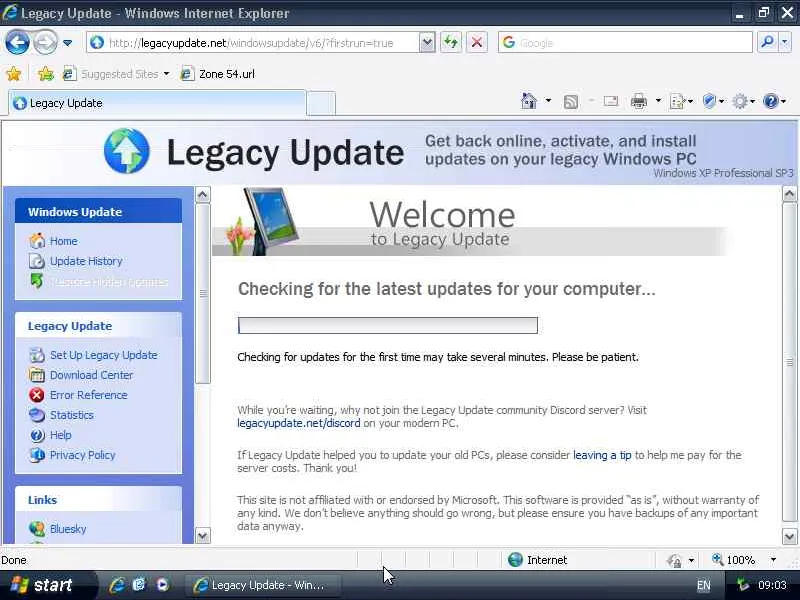Open the Privacy Policy link
This screenshot has height=600, width=800.
point(82,455)
